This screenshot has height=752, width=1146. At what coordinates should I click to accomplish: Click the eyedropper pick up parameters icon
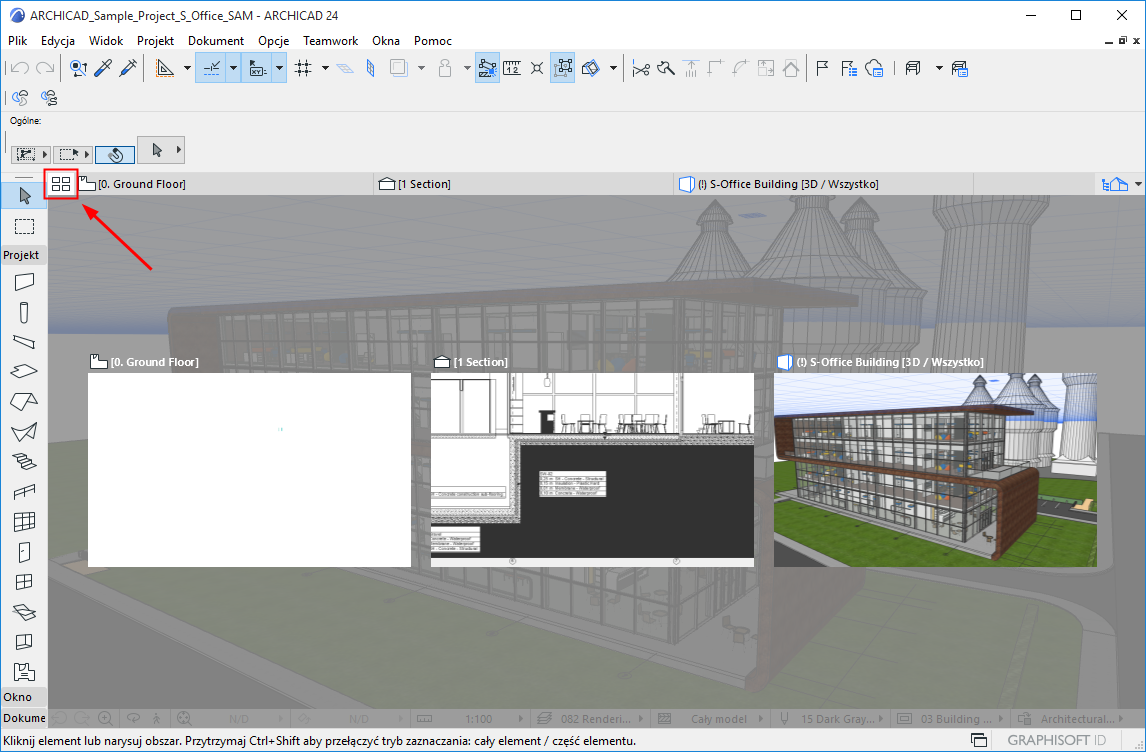click(x=103, y=68)
